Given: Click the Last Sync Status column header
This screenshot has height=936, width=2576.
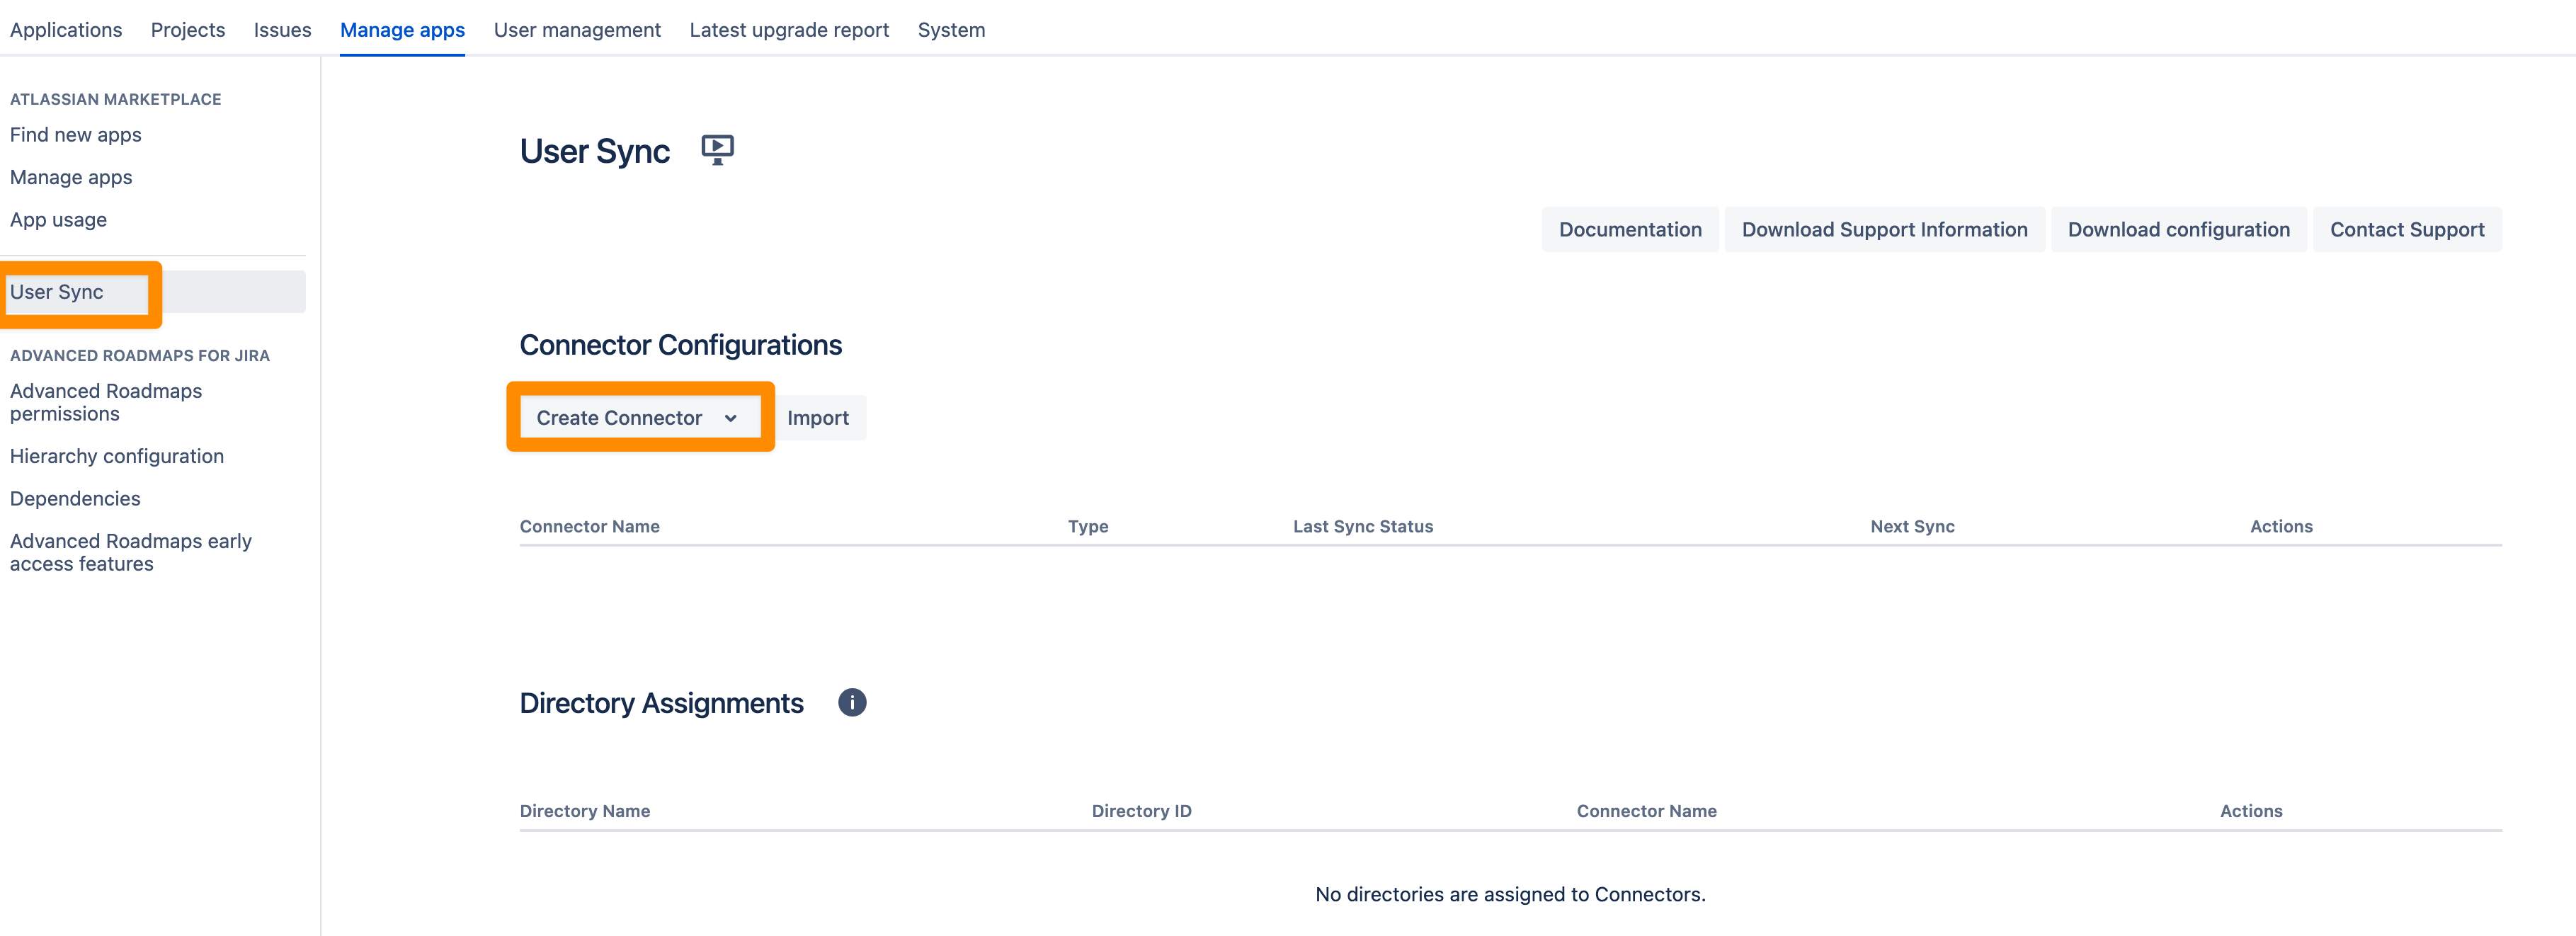Looking at the screenshot, I should click(x=1363, y=526).
